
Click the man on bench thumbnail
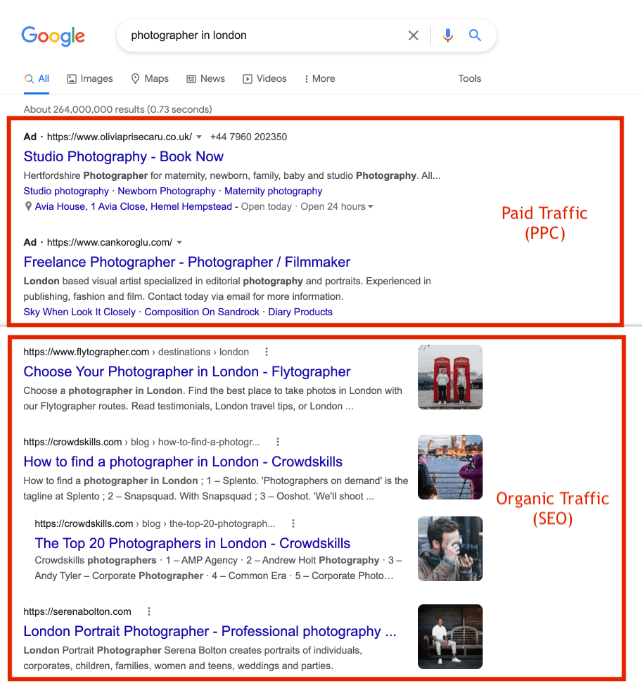click(x=450, y=637)
